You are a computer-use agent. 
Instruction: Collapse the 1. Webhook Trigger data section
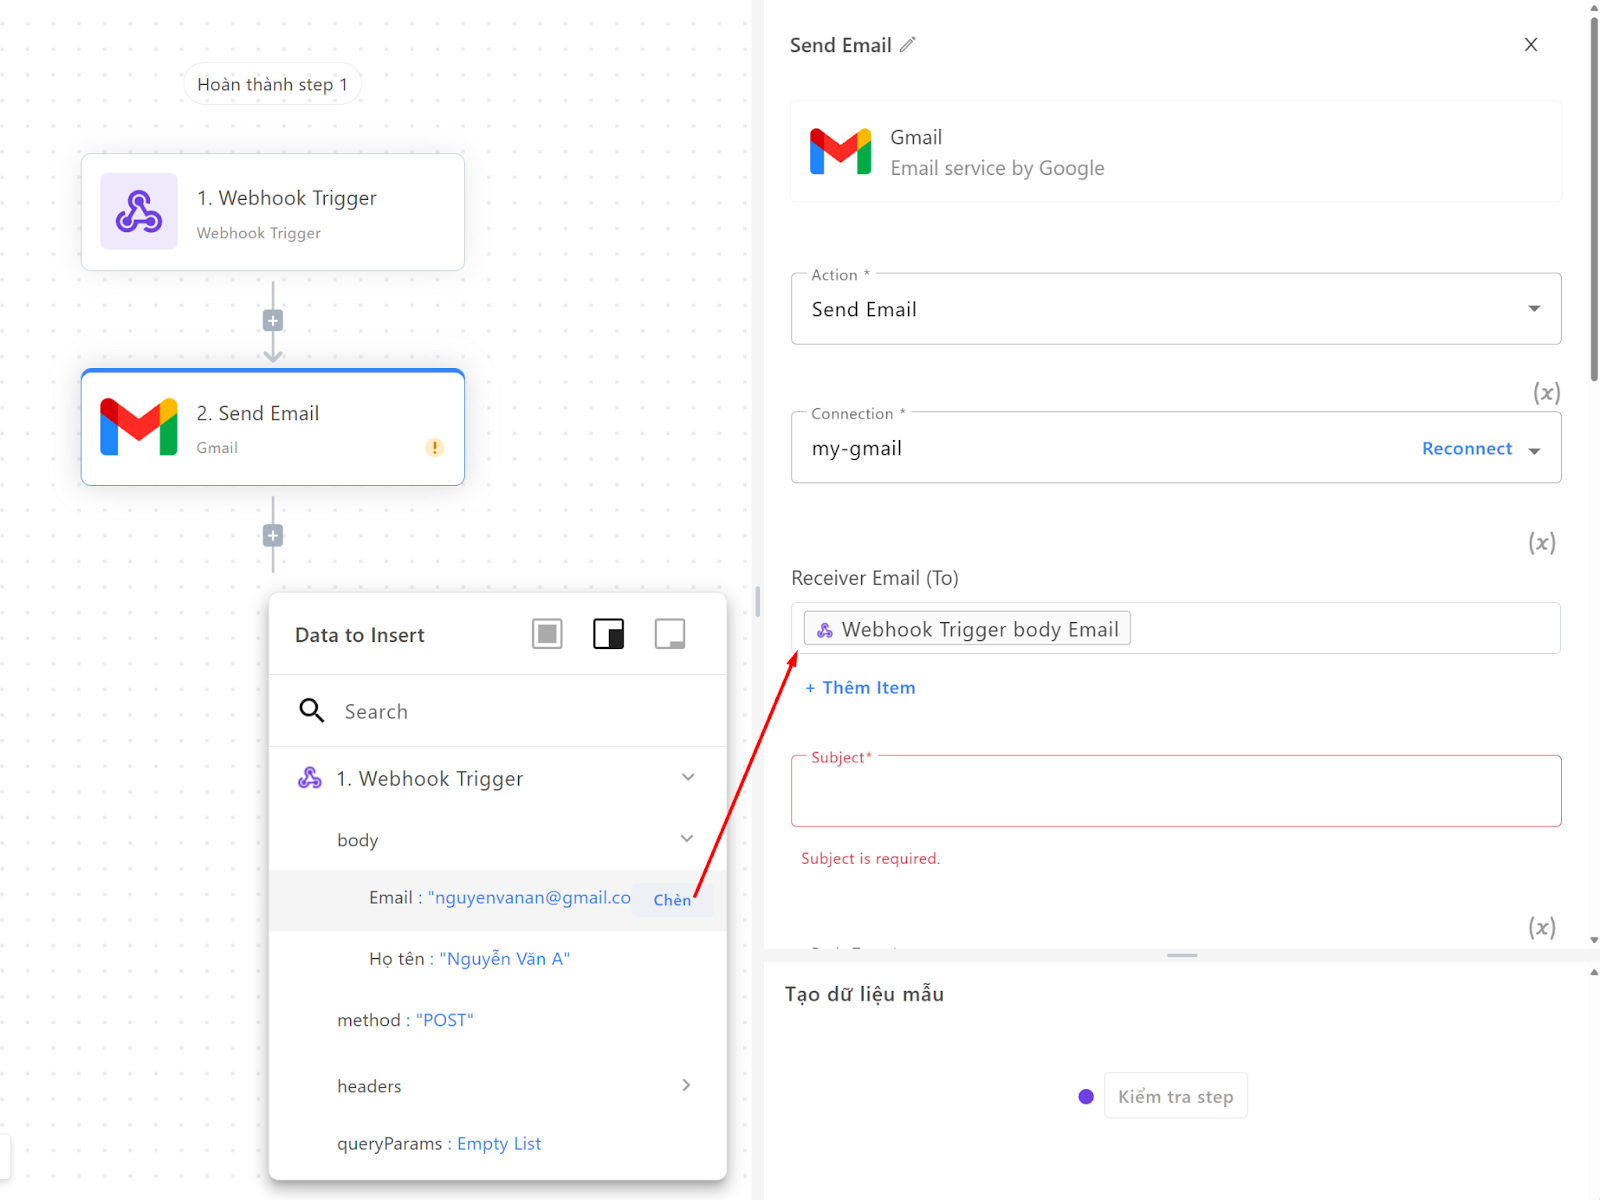(688, 777)
